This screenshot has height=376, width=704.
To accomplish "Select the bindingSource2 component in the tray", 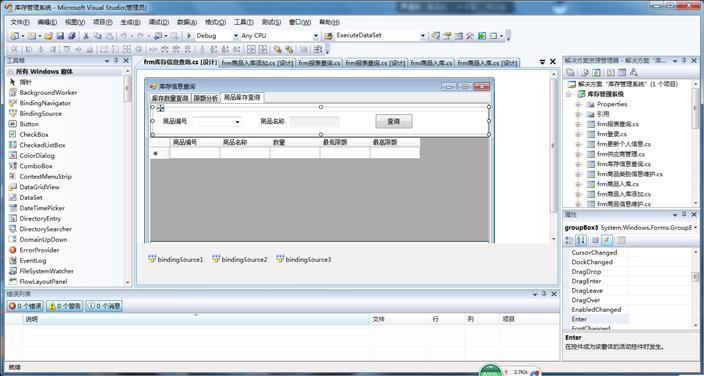I will tap(240, 259).
